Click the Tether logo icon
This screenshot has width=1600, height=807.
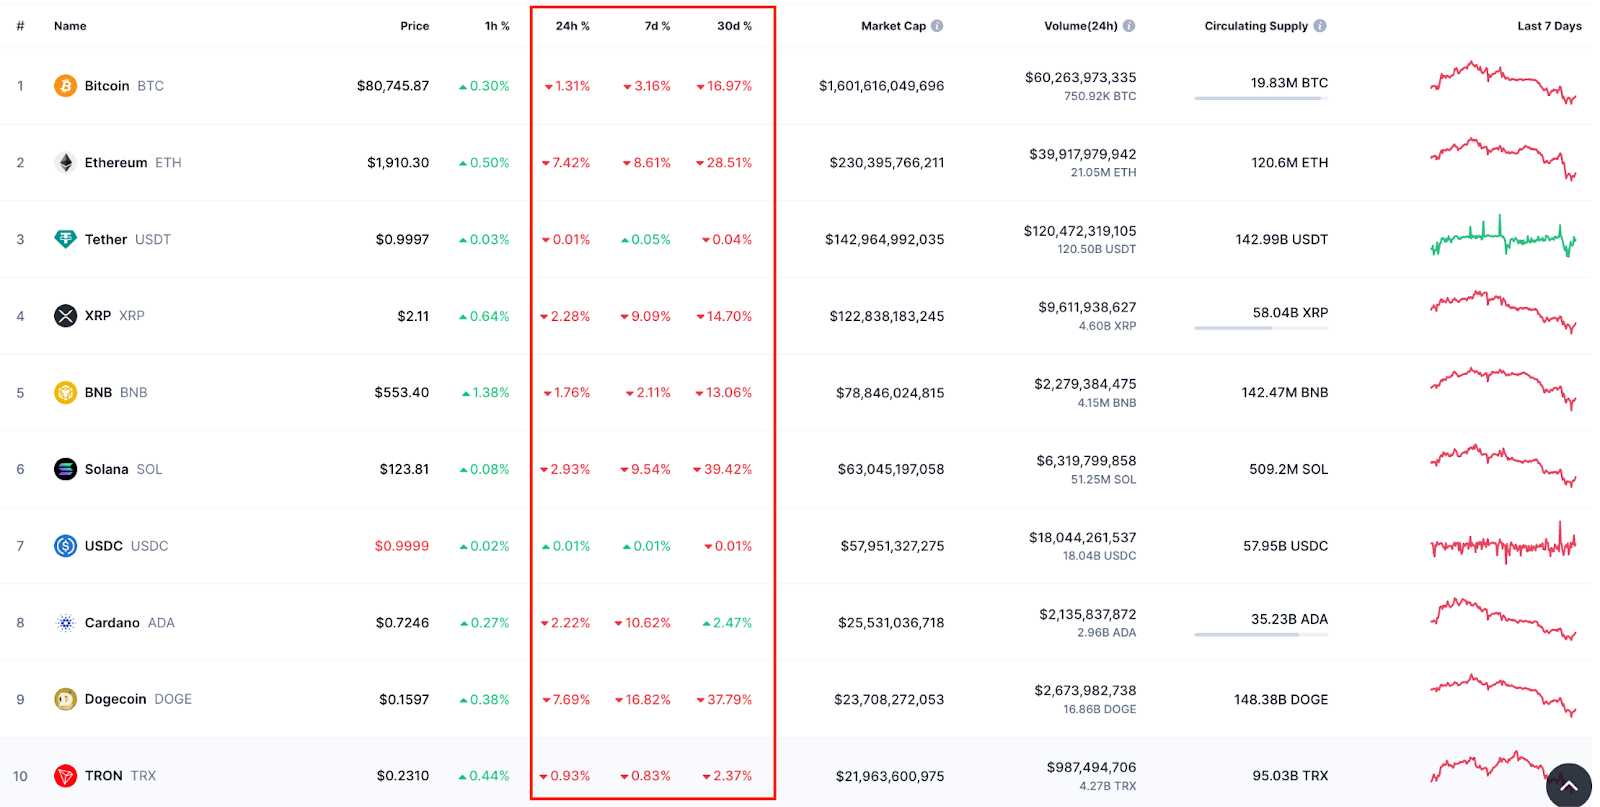pyautogui.click(x=65, y=239)
